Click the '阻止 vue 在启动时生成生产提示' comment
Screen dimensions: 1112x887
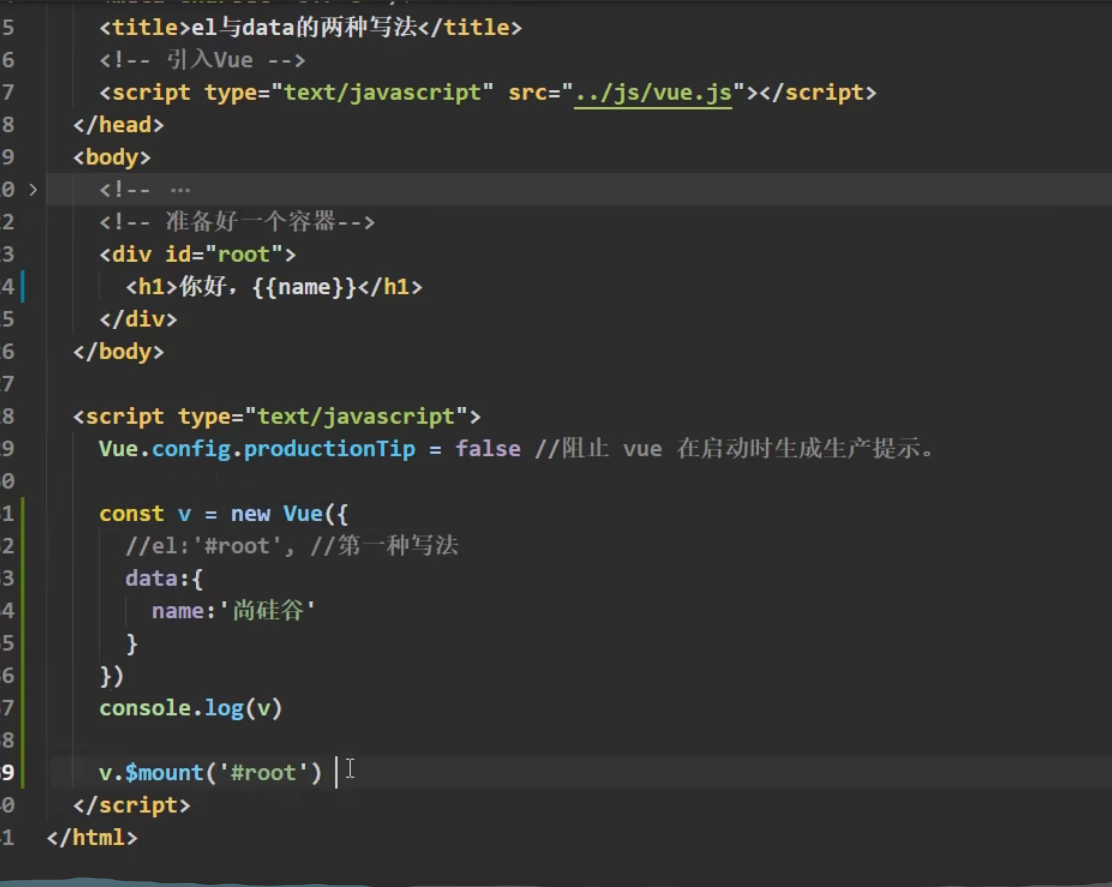735,449
